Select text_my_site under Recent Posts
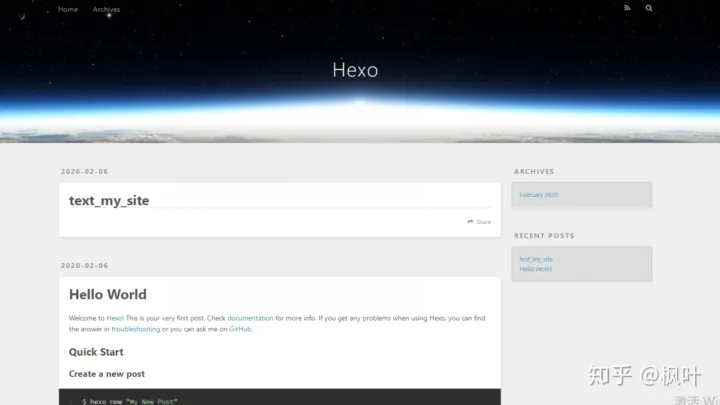This screenshot has width=720, height=405. coord(536,259)
